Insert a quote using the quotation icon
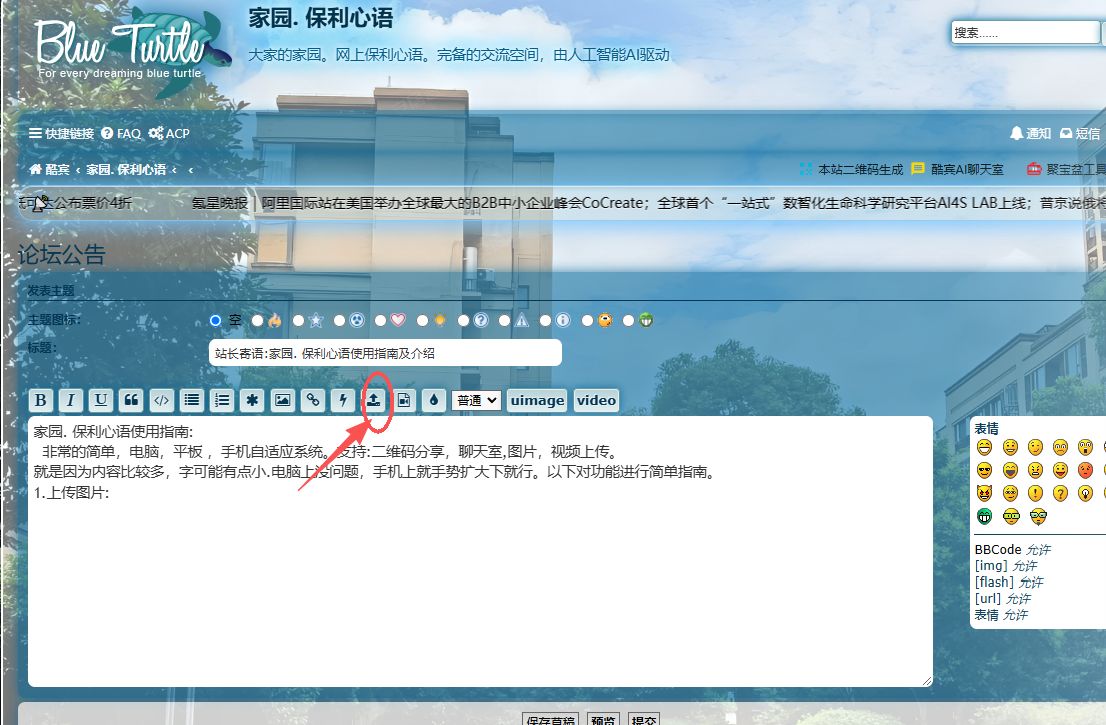 pos(131,400)
